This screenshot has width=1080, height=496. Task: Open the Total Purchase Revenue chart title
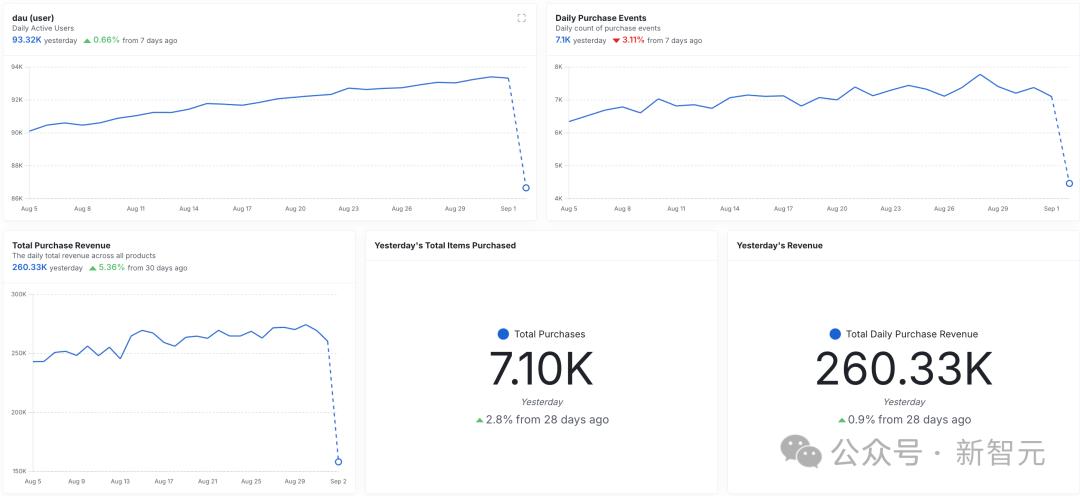[61, 245]
